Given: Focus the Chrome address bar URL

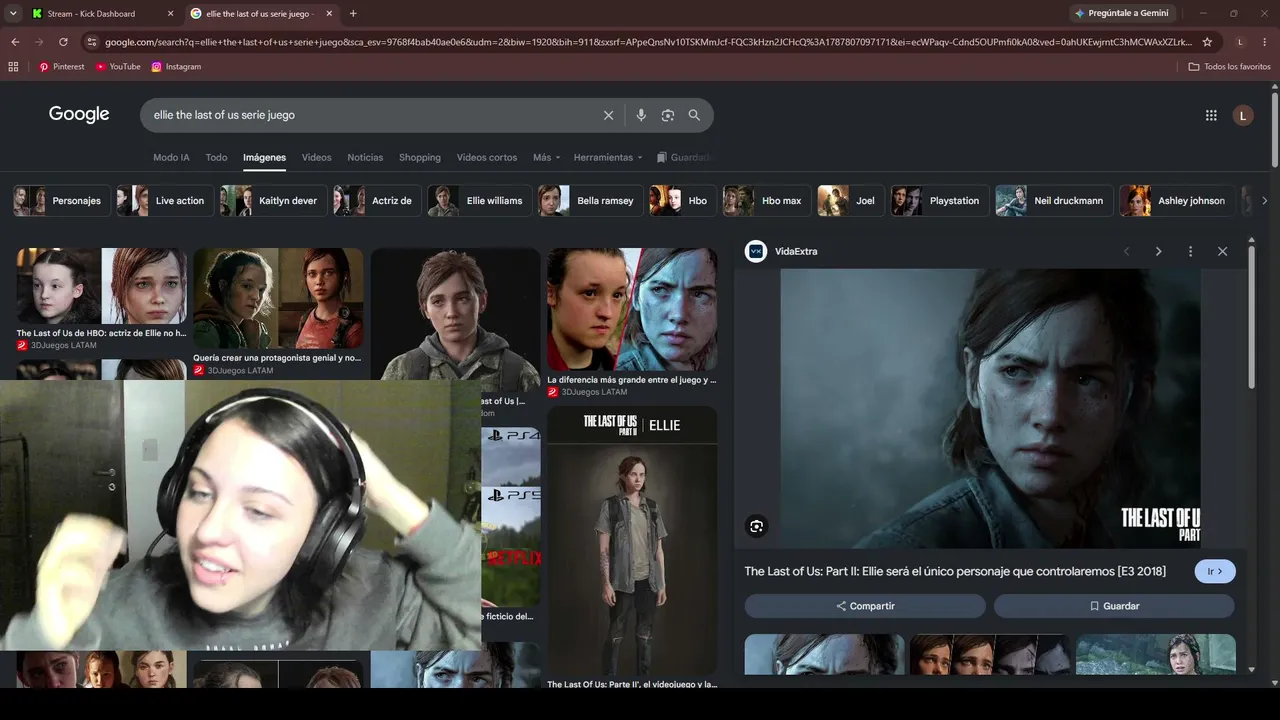Looking at the screenshot, I should click(648, 42).
